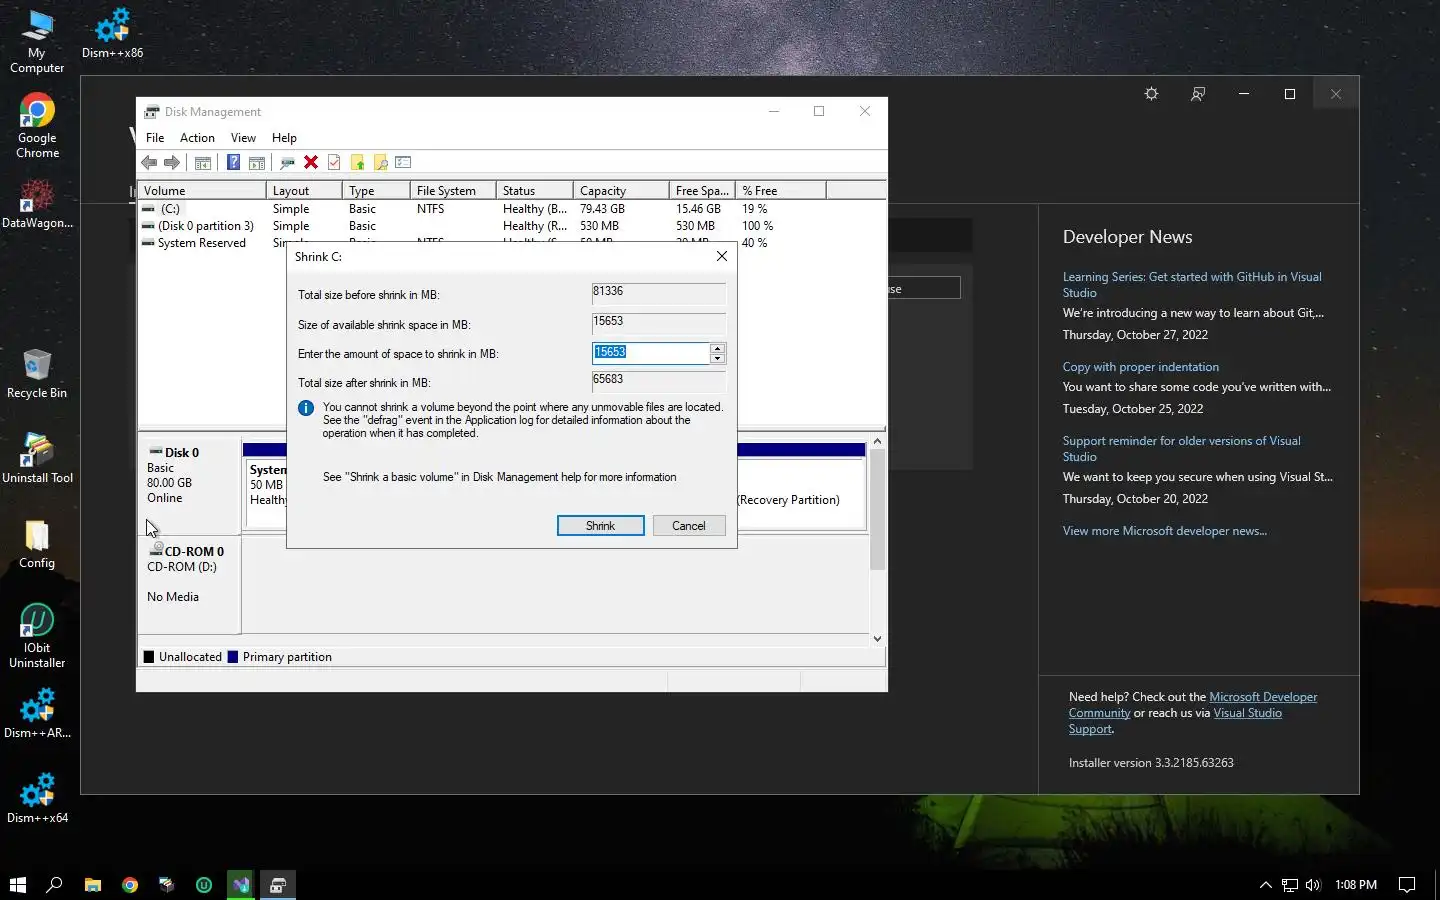The height and width of the screenshot is (900, 1440).
Task: Click the Forward arrow in Disk Management toolbar
Action: pos(172,162)
